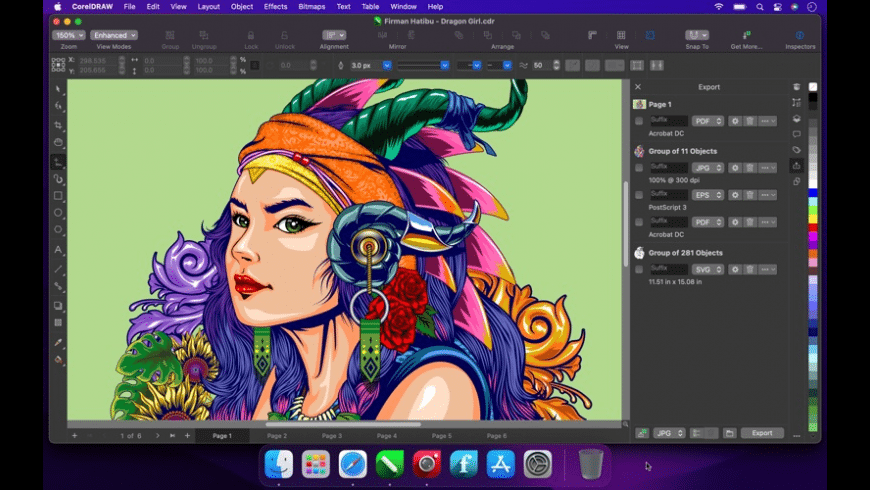Open the 150% zoom level dropdown
870x490 pixels.
(x=69, y=35)
